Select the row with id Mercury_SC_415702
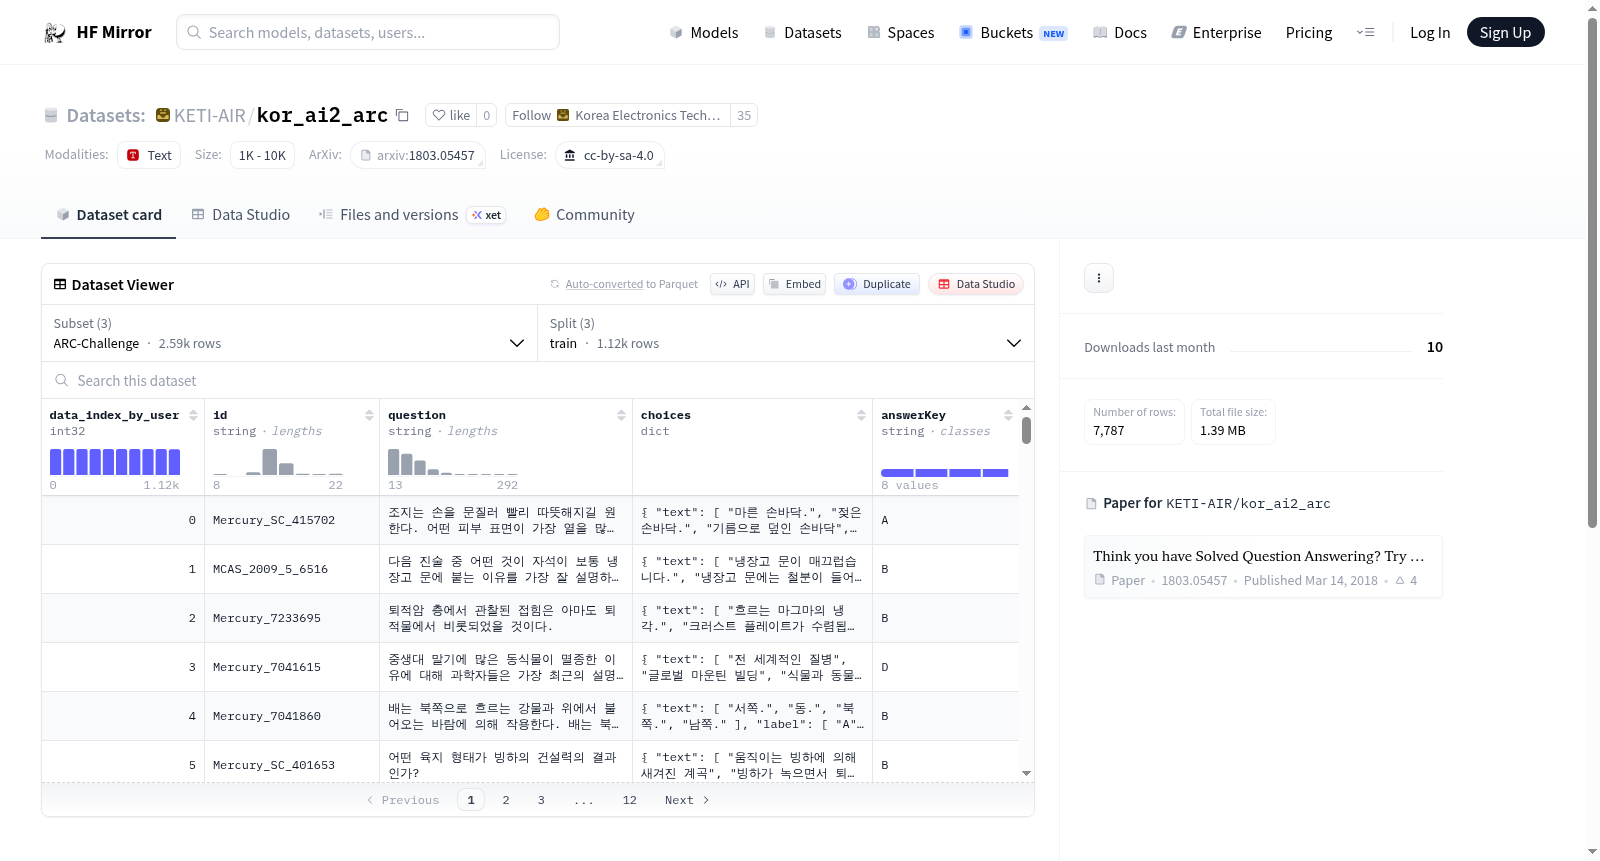The image size is (1600, 861). 530,520
